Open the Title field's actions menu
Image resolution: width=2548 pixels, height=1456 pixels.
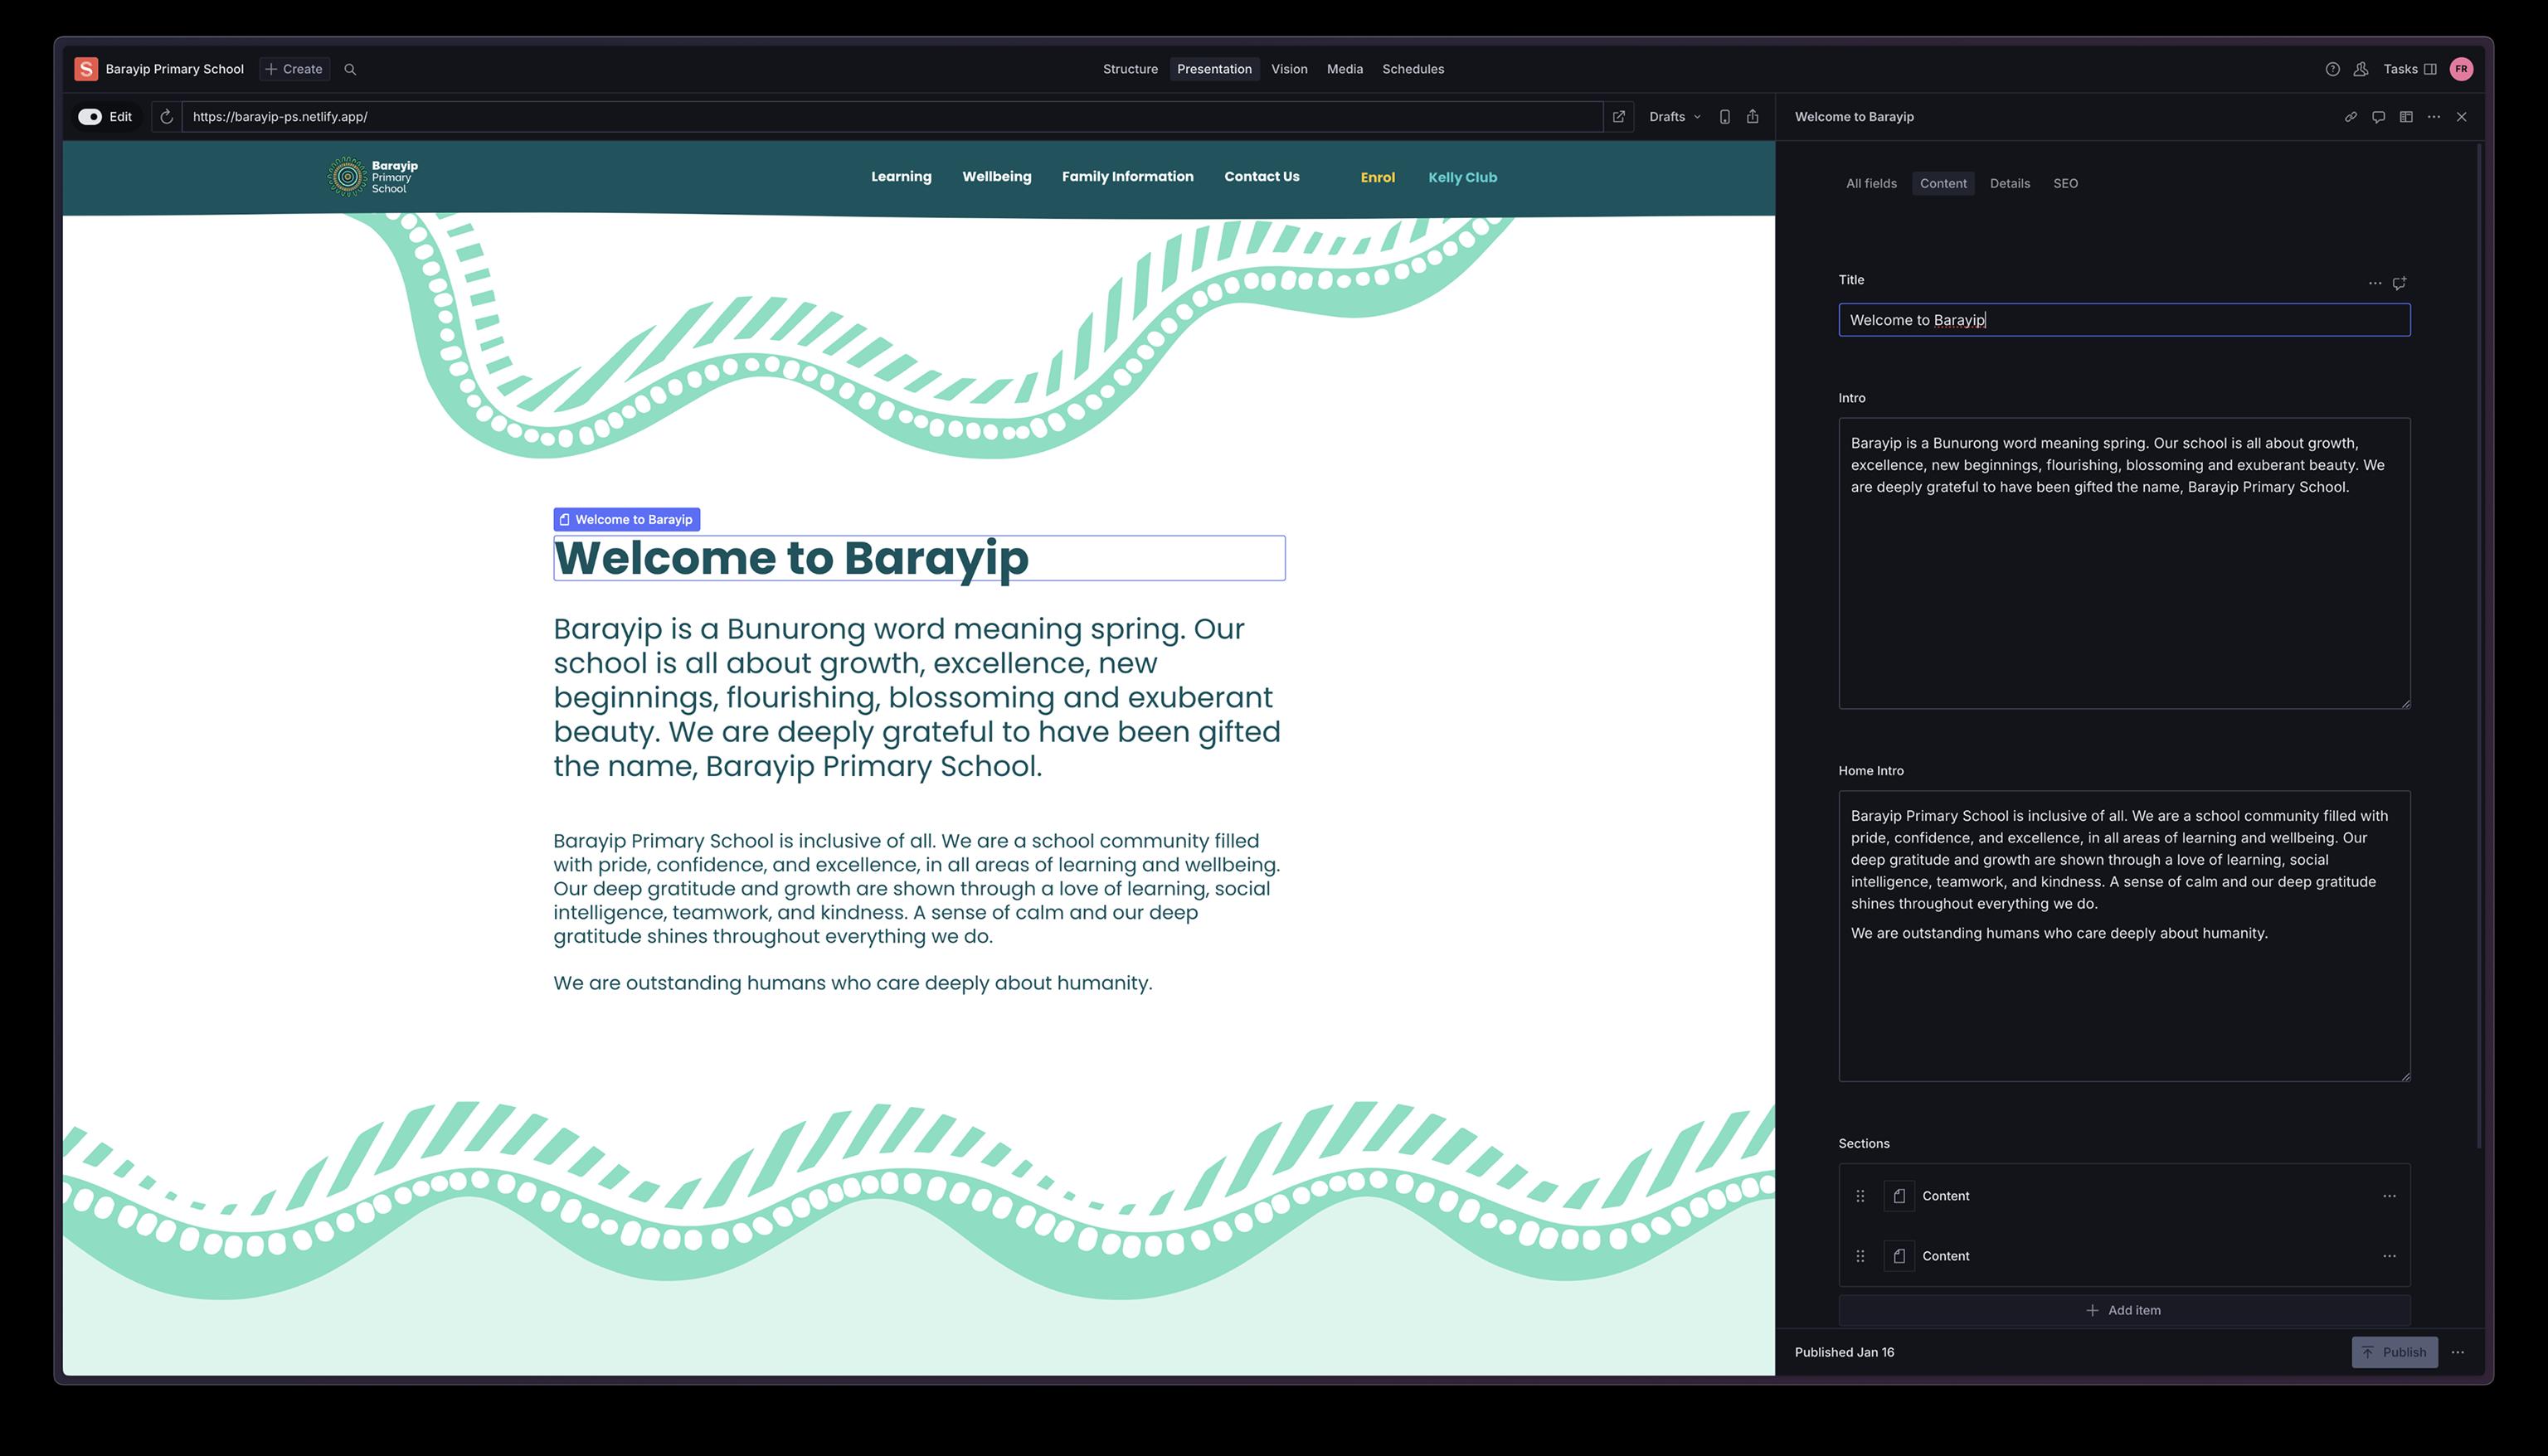click(2375, 283)
